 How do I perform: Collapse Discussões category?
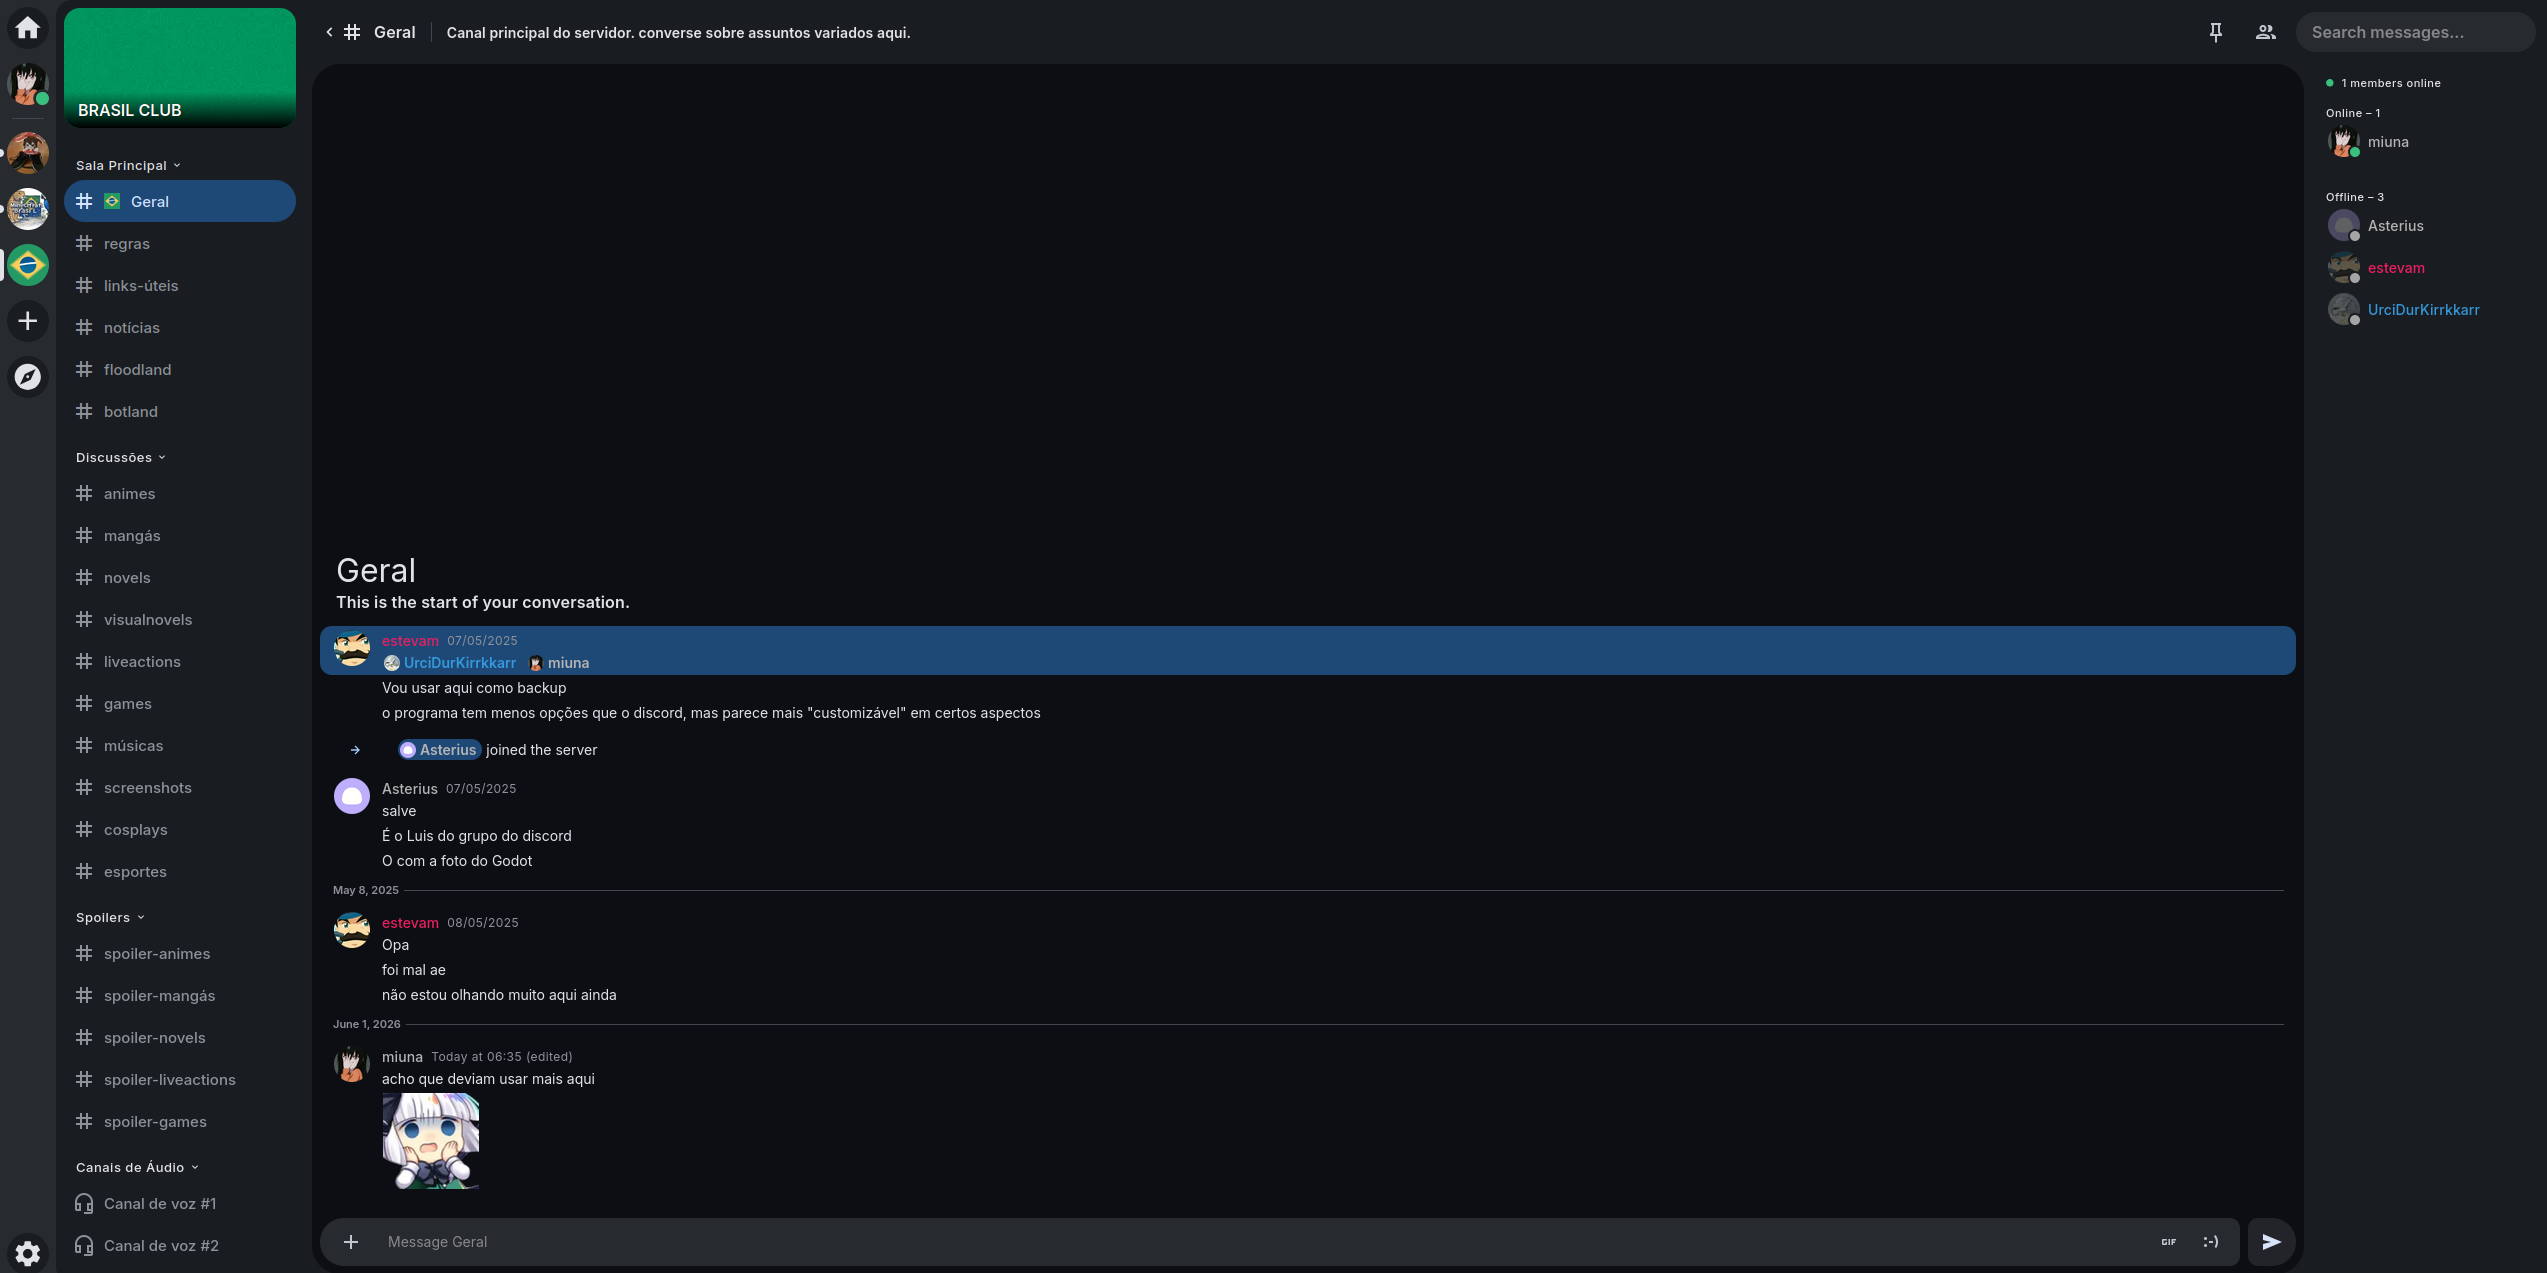click(x=121, y=457)
